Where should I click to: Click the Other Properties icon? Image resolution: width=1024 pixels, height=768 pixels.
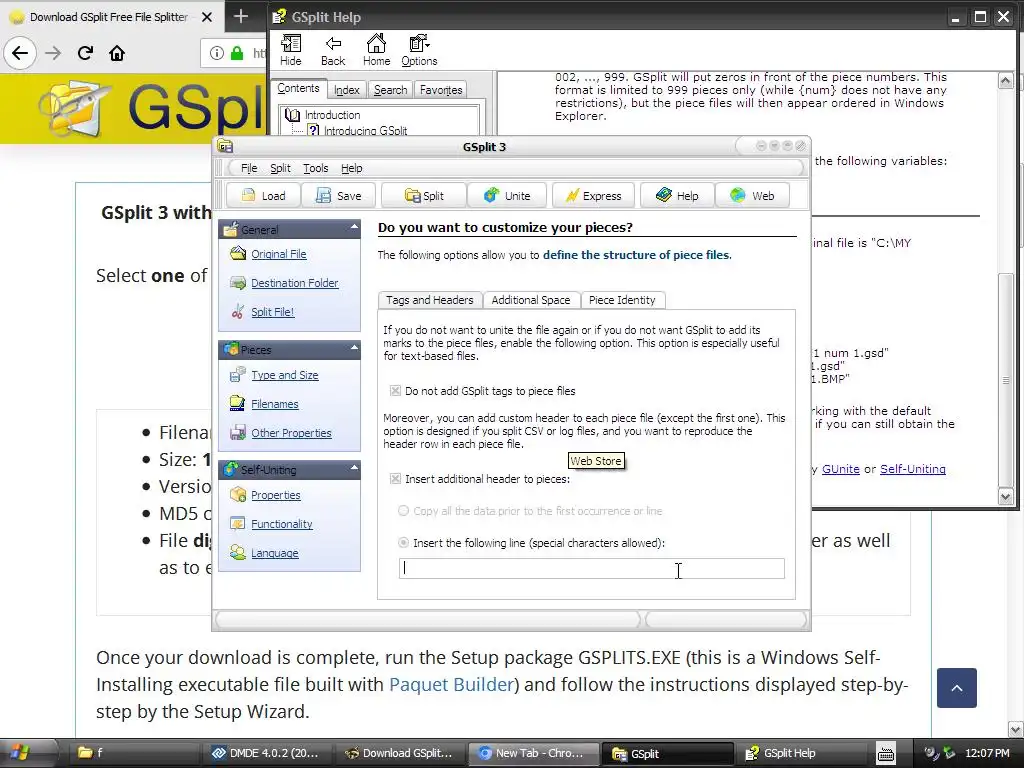point(238,432)
